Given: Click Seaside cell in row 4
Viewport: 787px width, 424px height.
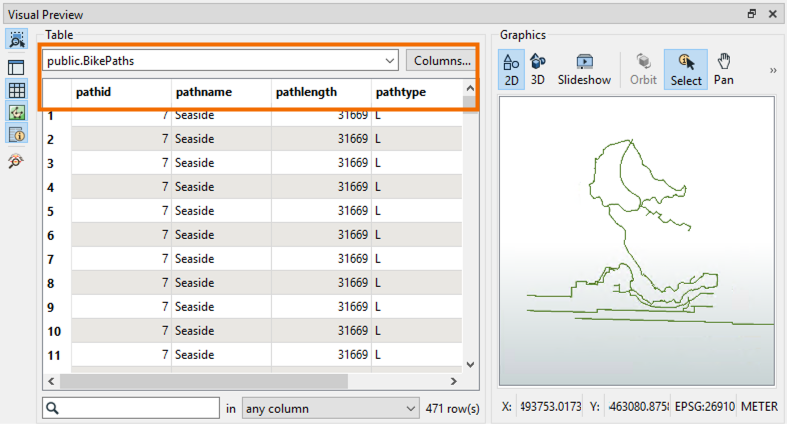Looking at the screenshot, I should click(221, 187).
